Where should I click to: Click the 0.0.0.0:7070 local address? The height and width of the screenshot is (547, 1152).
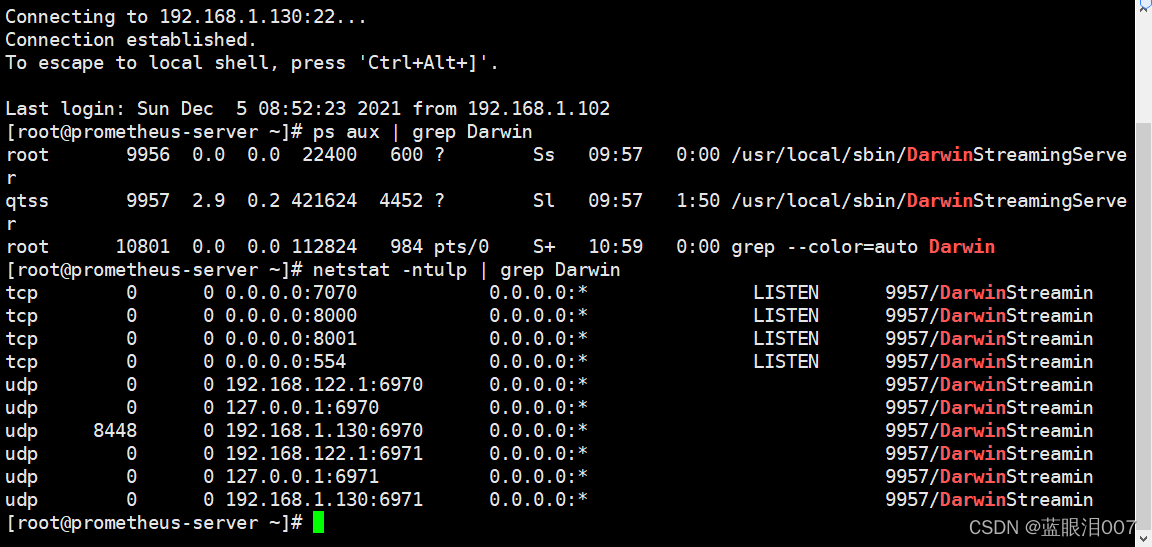291,293
